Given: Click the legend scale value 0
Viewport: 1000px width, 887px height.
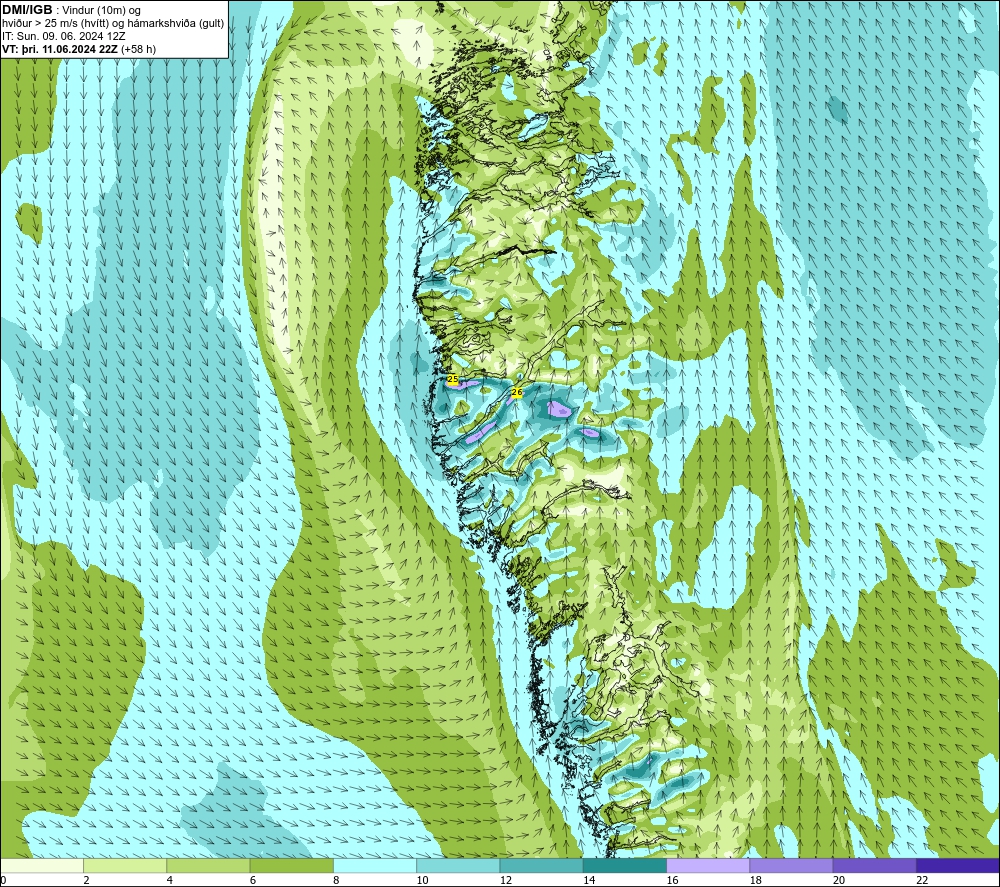Looking at the screenshot, I should tap(3, 880).
